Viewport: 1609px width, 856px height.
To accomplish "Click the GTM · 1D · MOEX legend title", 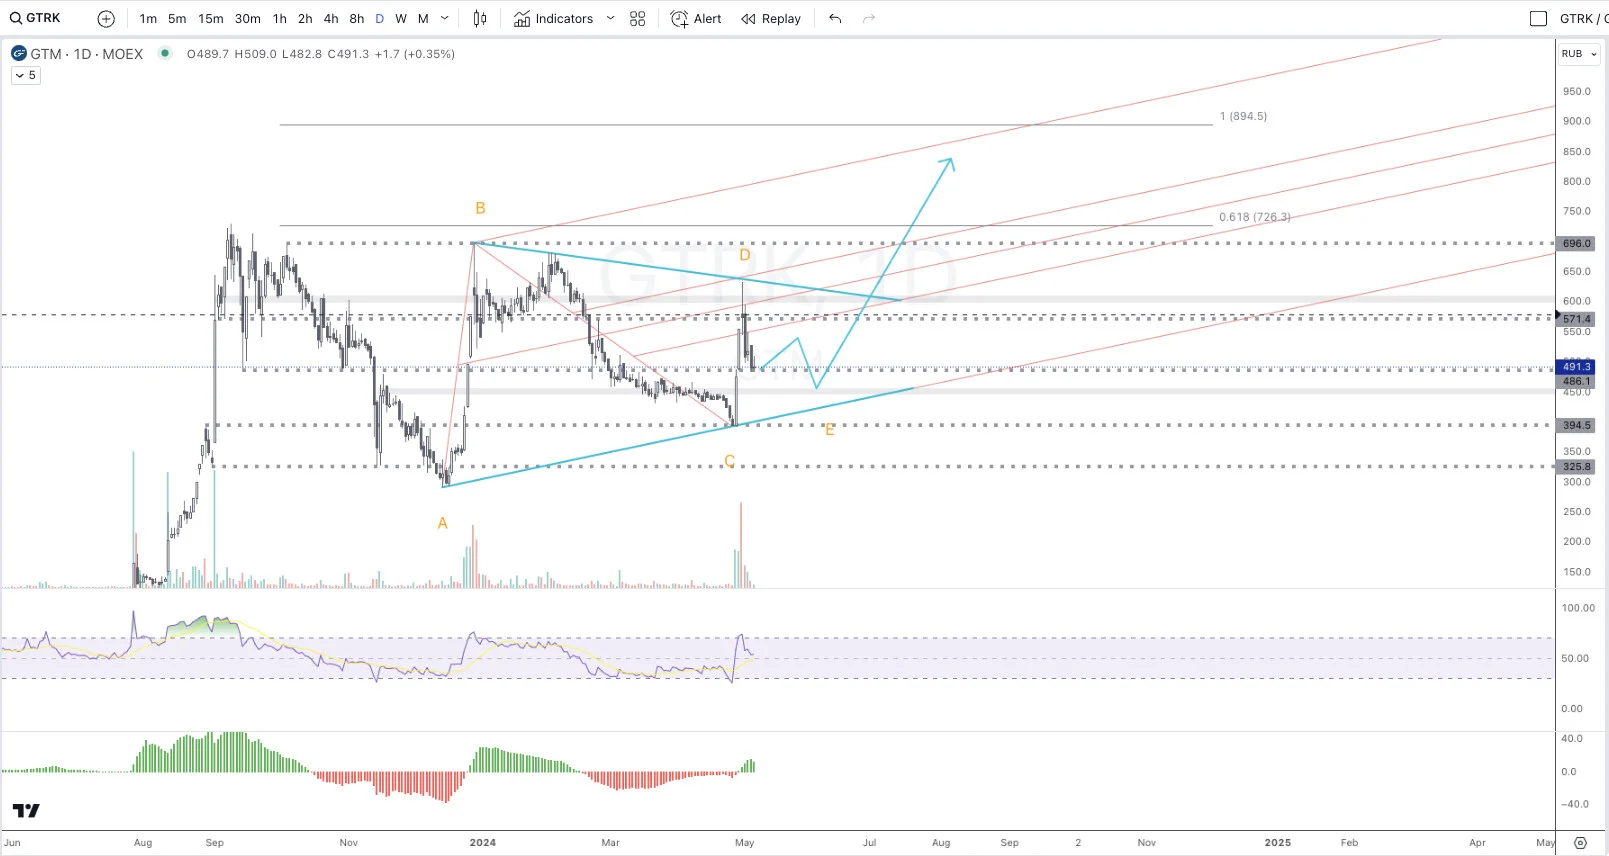I will click(87, 54).
